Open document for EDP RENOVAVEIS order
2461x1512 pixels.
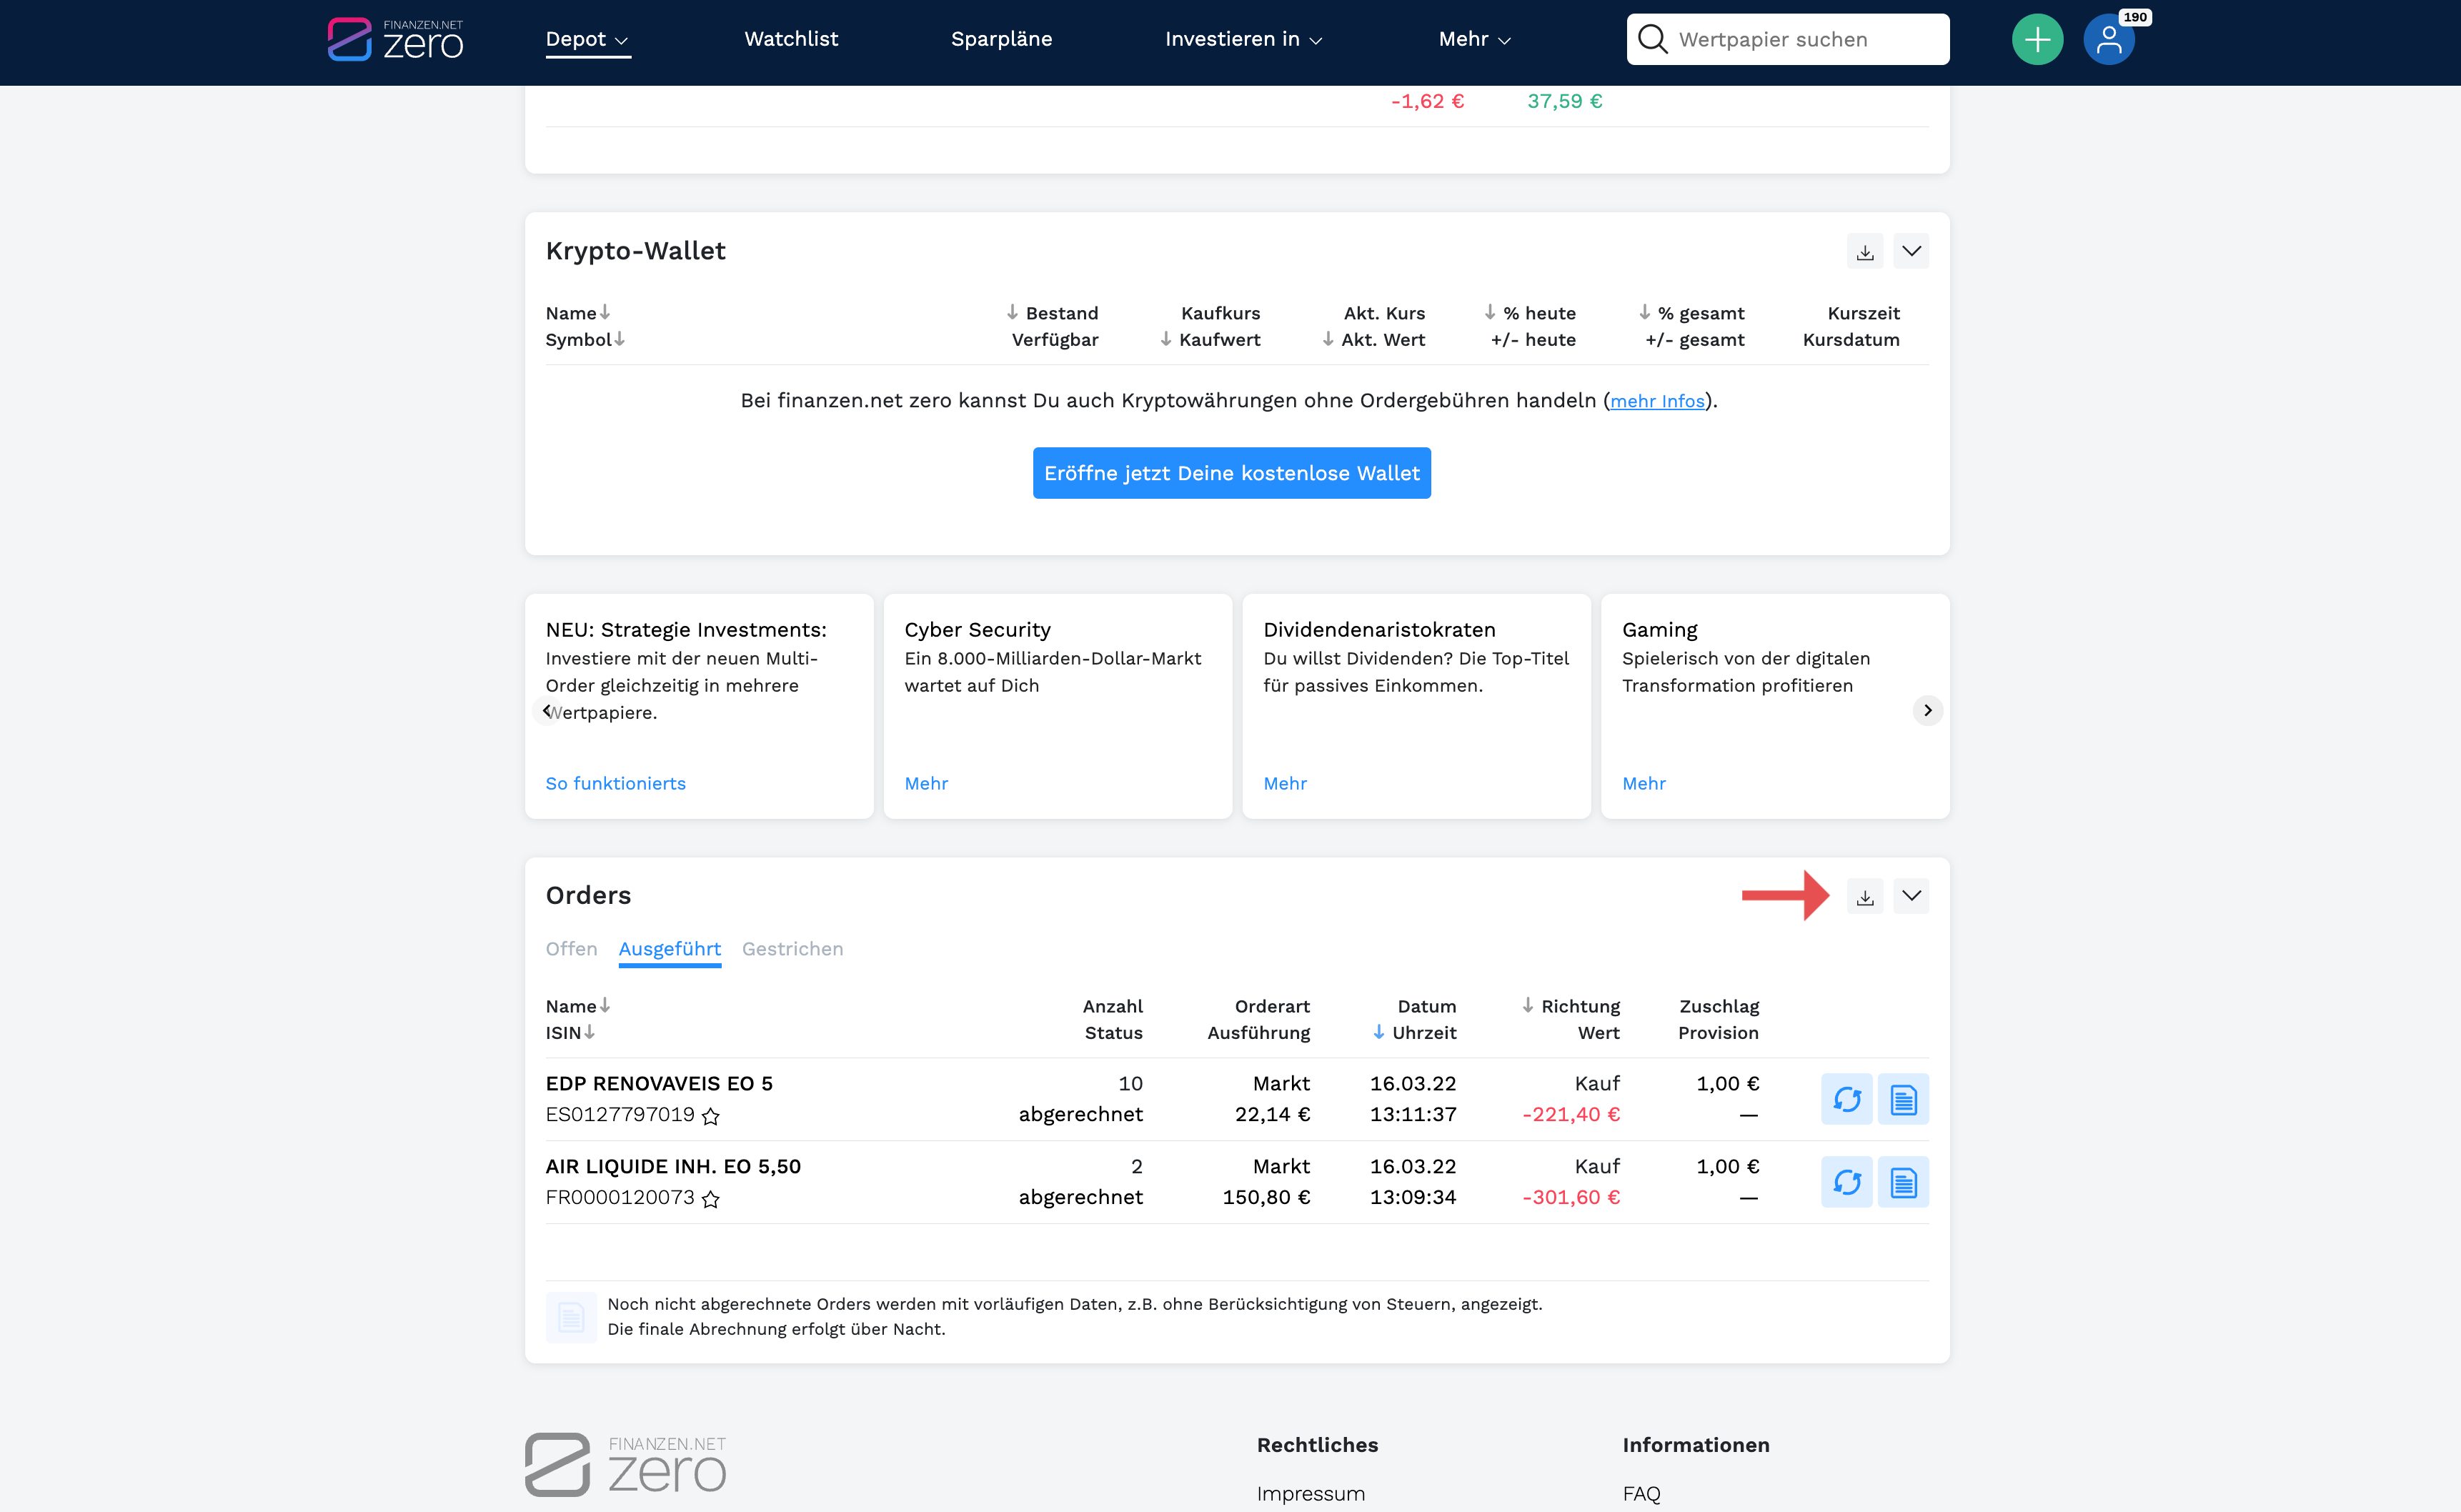pos(1903,1100)
